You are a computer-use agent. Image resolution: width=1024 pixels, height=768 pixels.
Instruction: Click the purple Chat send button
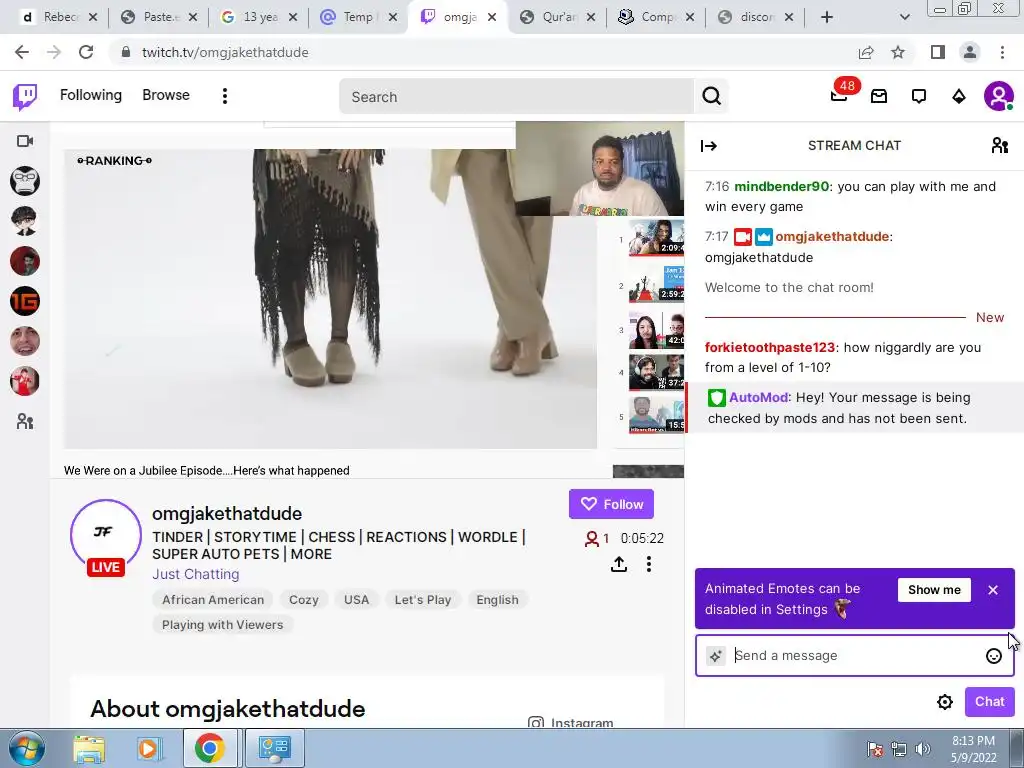pyautogui.click(x=989, y=701)
